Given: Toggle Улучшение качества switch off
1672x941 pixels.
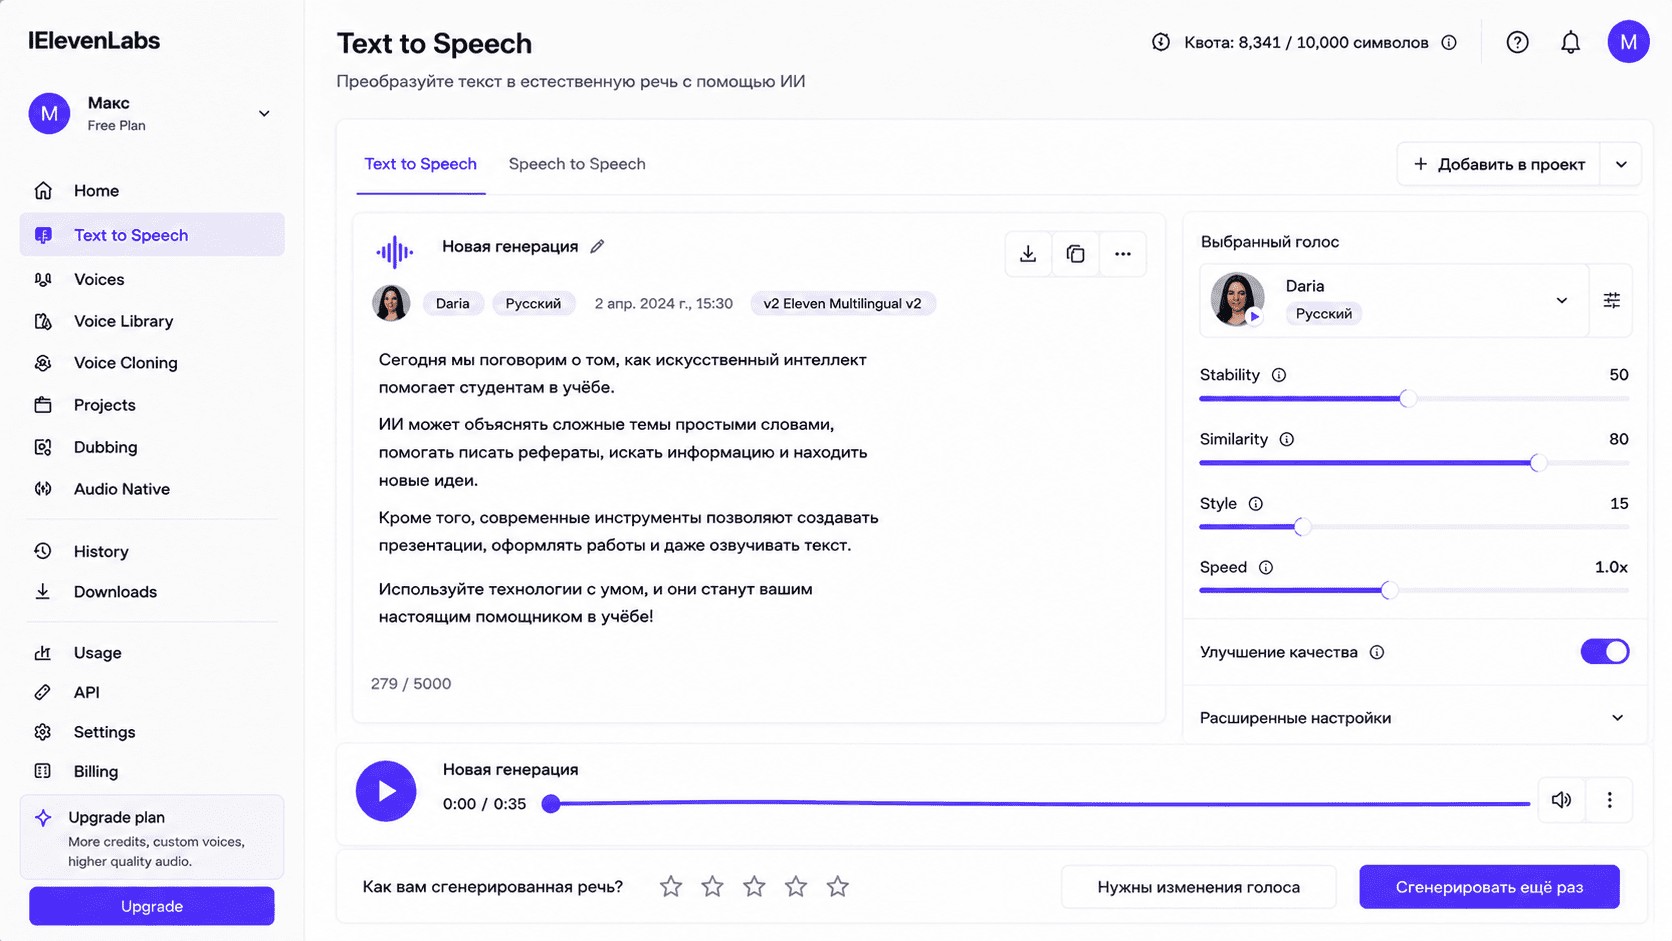Looking at the screenshot, I should pos(1605,652).
